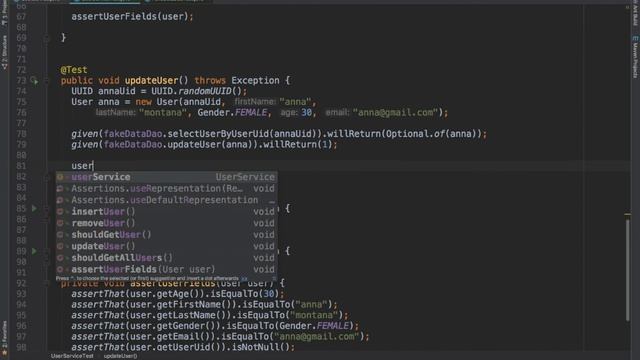Click Gender.FEMALE on line 76
The width and height of the screenshot is (640, 360).
pos(233,113)
